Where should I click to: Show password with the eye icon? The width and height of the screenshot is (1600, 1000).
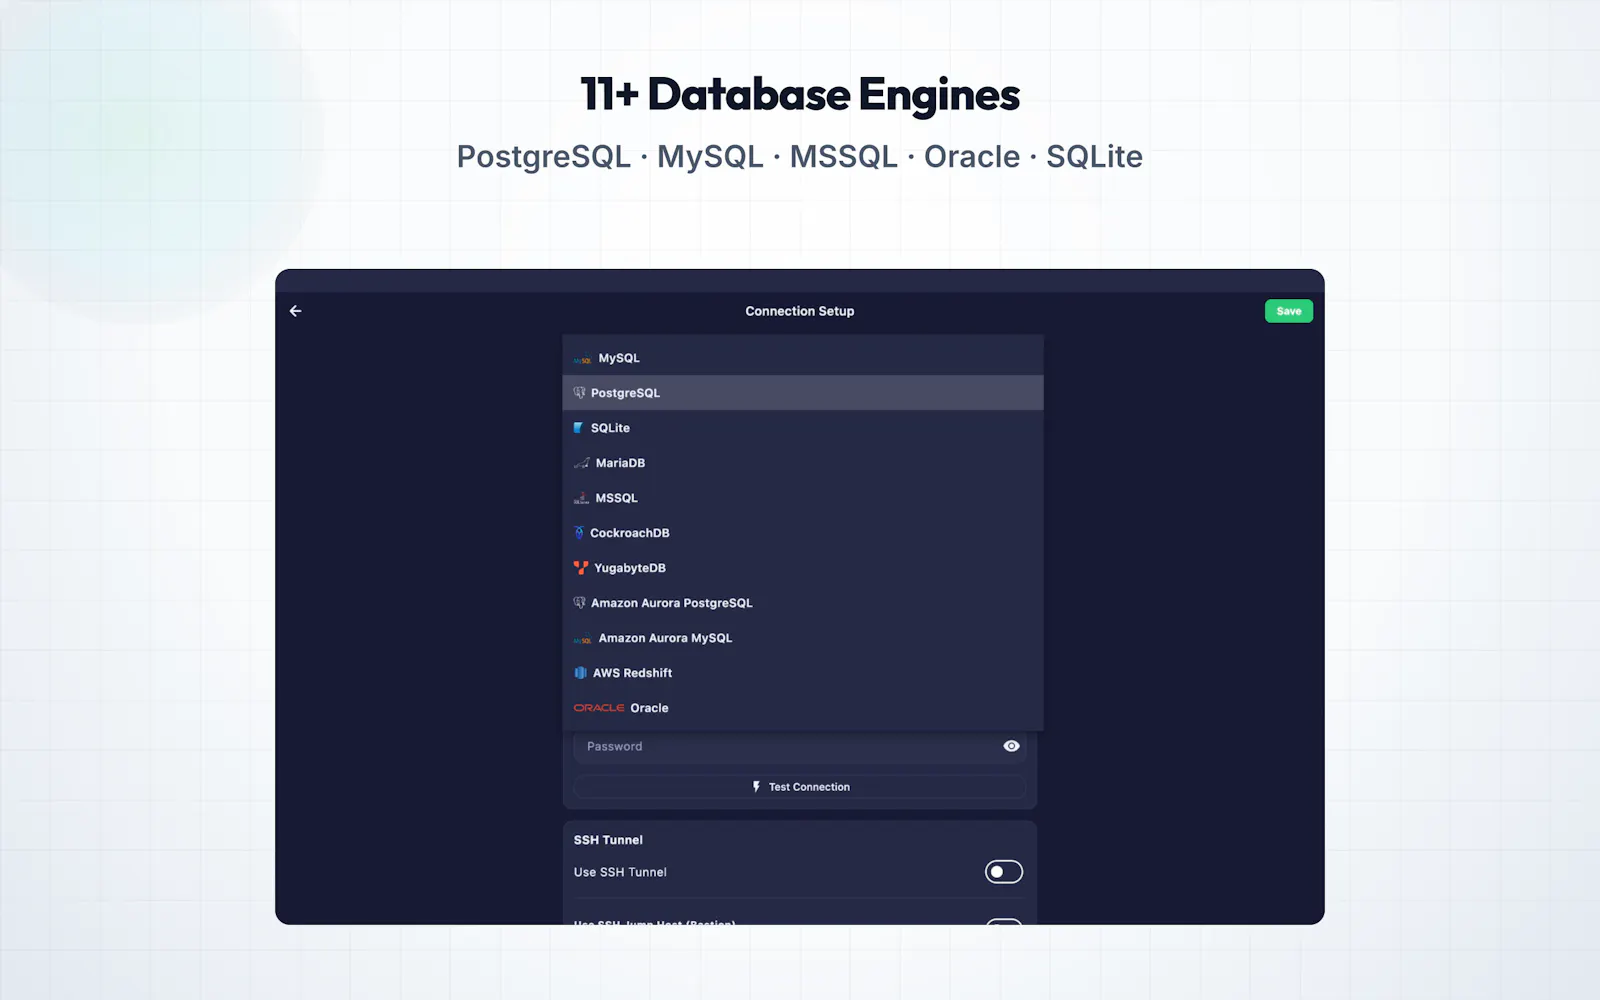pyautogui.click(x=1011, y=746)
